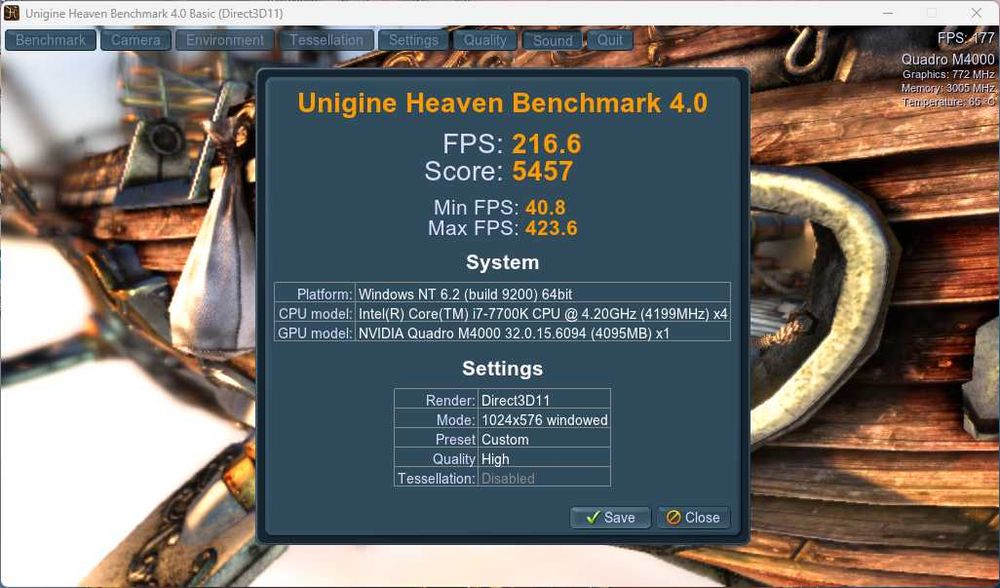Click the GPU model NVIDIA Quadro M4000 row
The height and width of the screenshot is (588, 1000).
(503, 333)
